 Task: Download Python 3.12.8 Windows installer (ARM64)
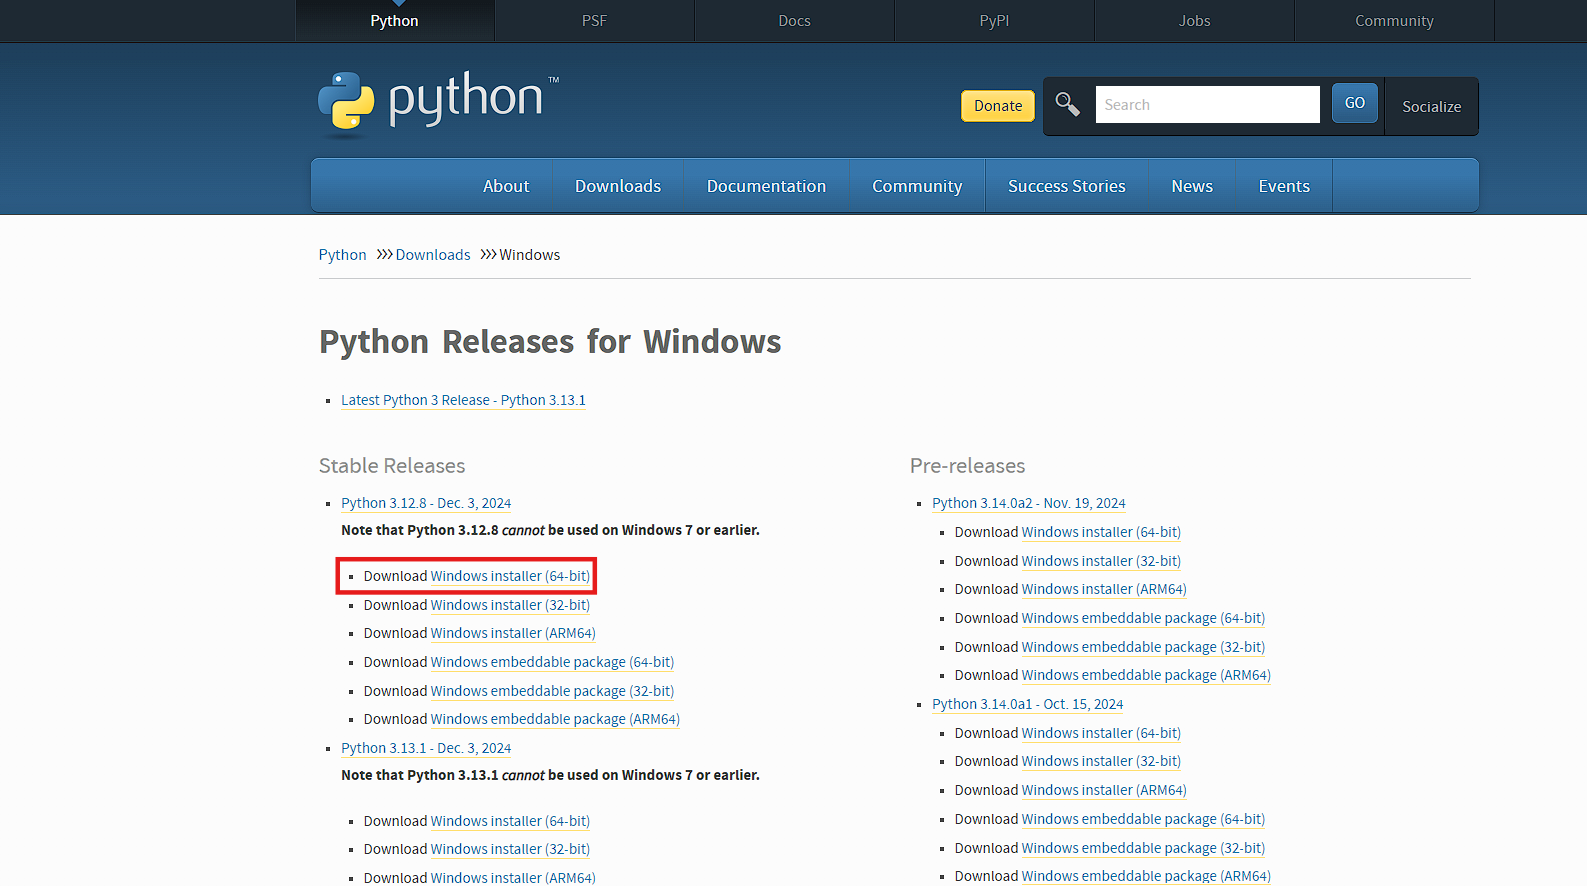(x=513, y=633)
